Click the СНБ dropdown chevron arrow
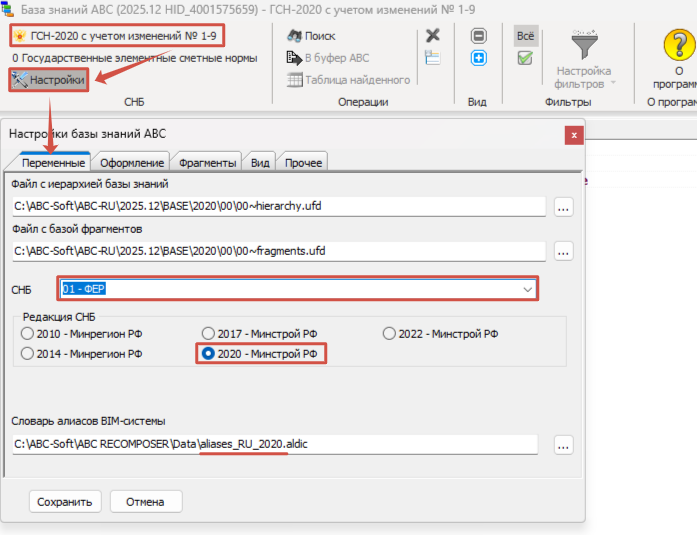697x535 pixels. click(x=527, y=289)
